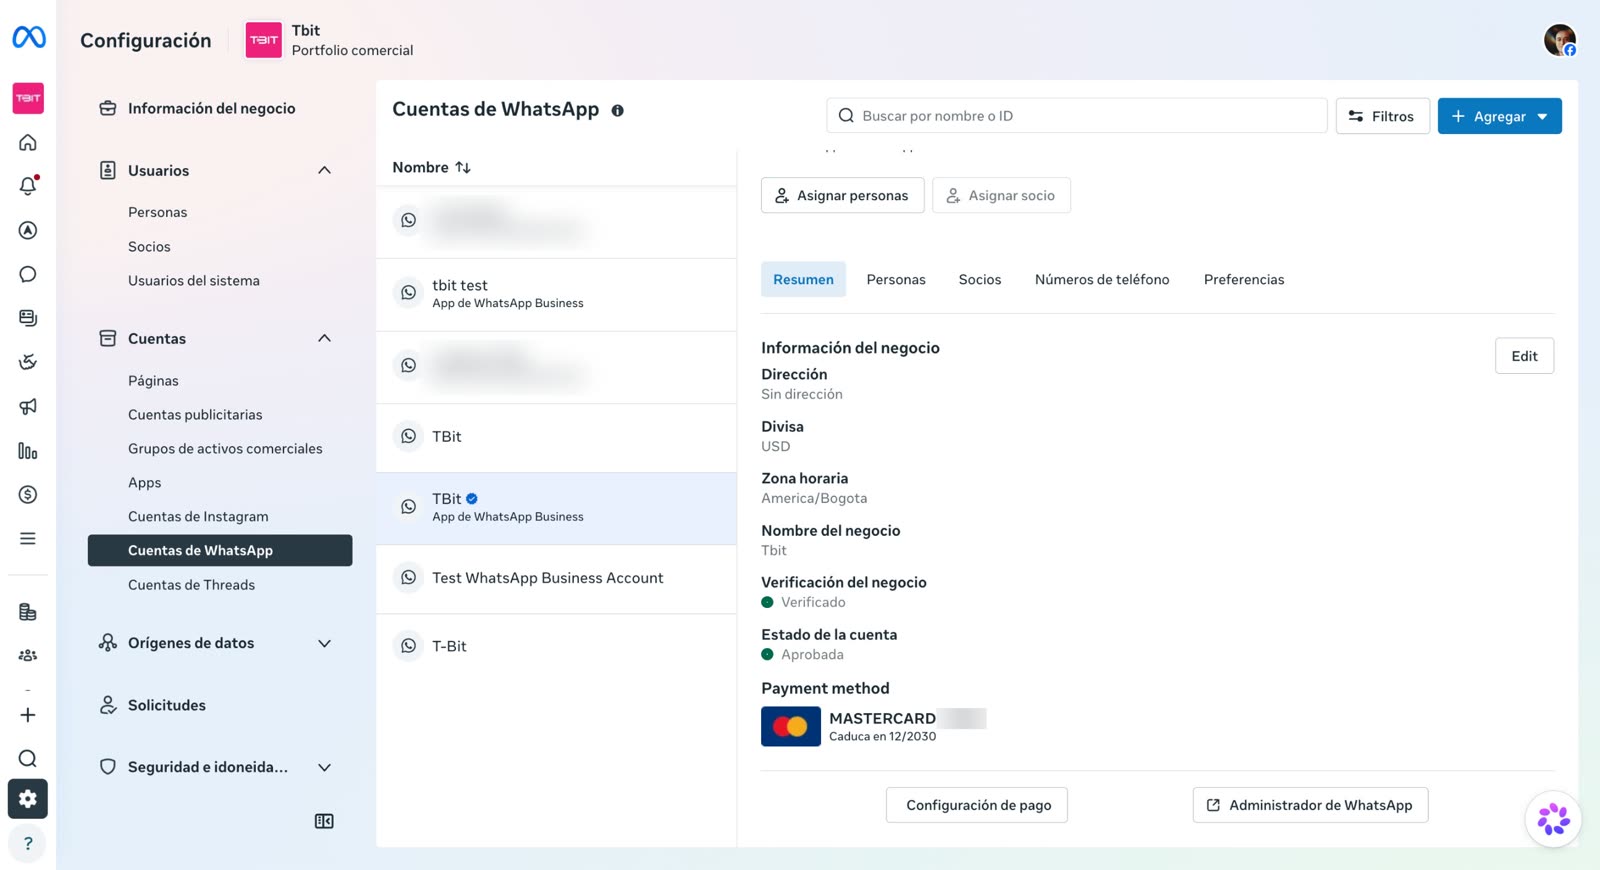This screenshot has height=870, width=1600.
Task: Click Asignar personas button
Action: tap(842, 195)
